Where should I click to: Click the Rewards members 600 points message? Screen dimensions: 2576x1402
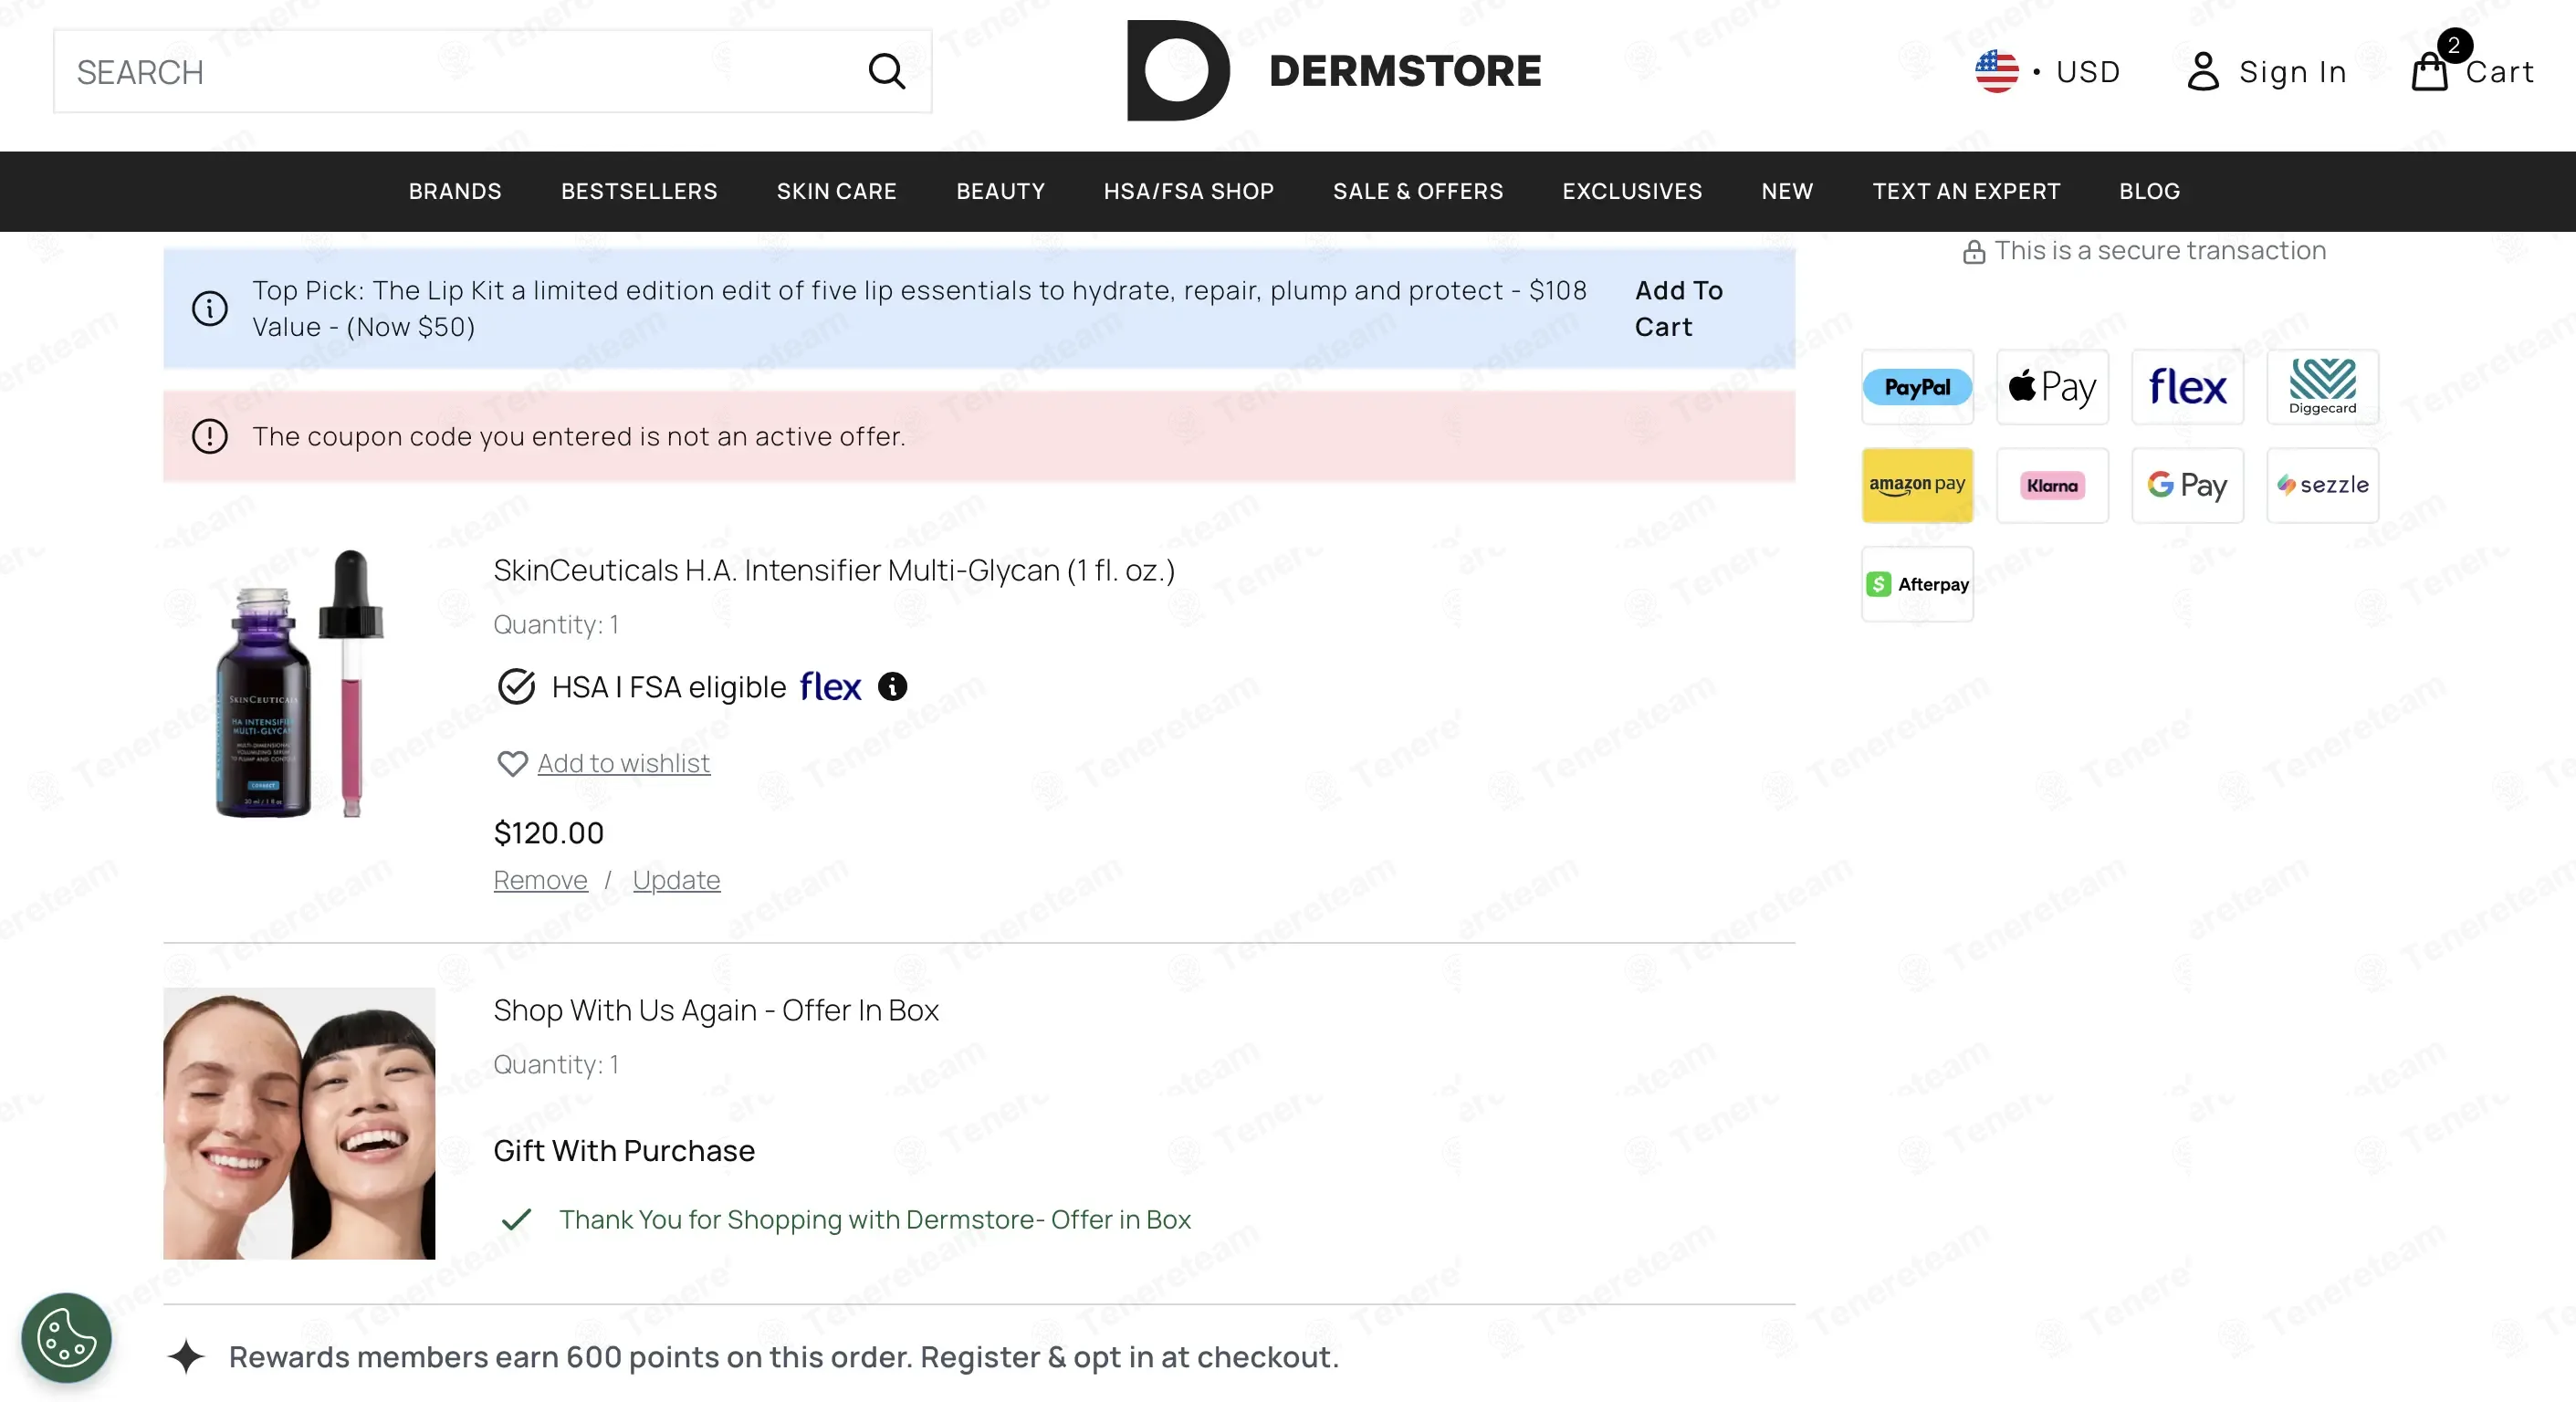[783, 1356]
